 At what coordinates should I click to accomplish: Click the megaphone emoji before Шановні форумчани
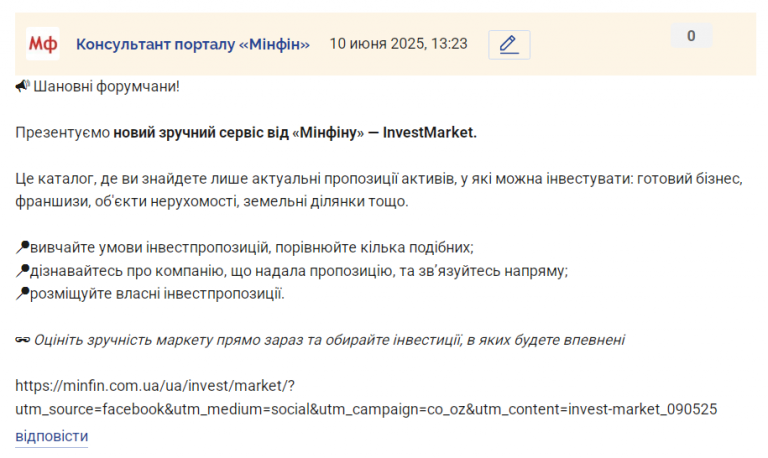tap(23, 86)
